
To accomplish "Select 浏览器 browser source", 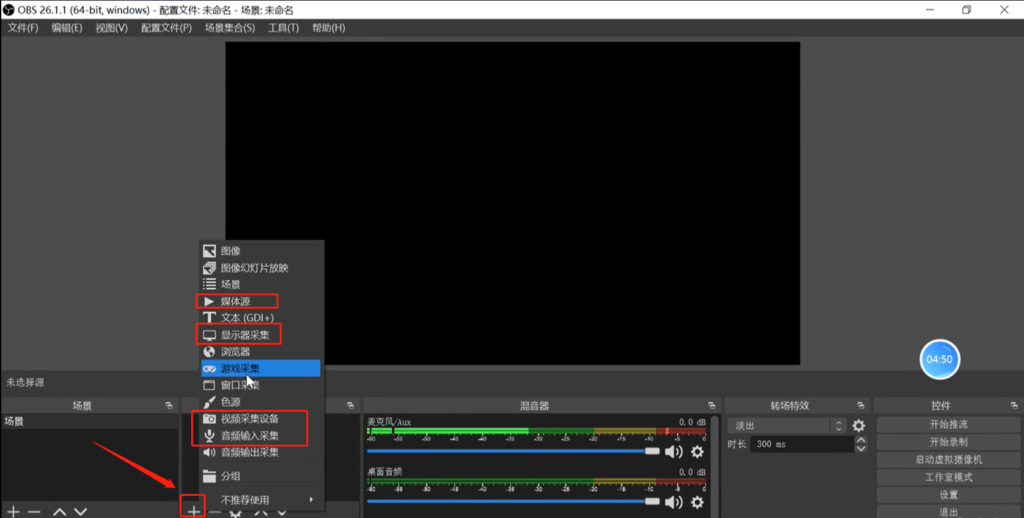I will tap(261, 351).
